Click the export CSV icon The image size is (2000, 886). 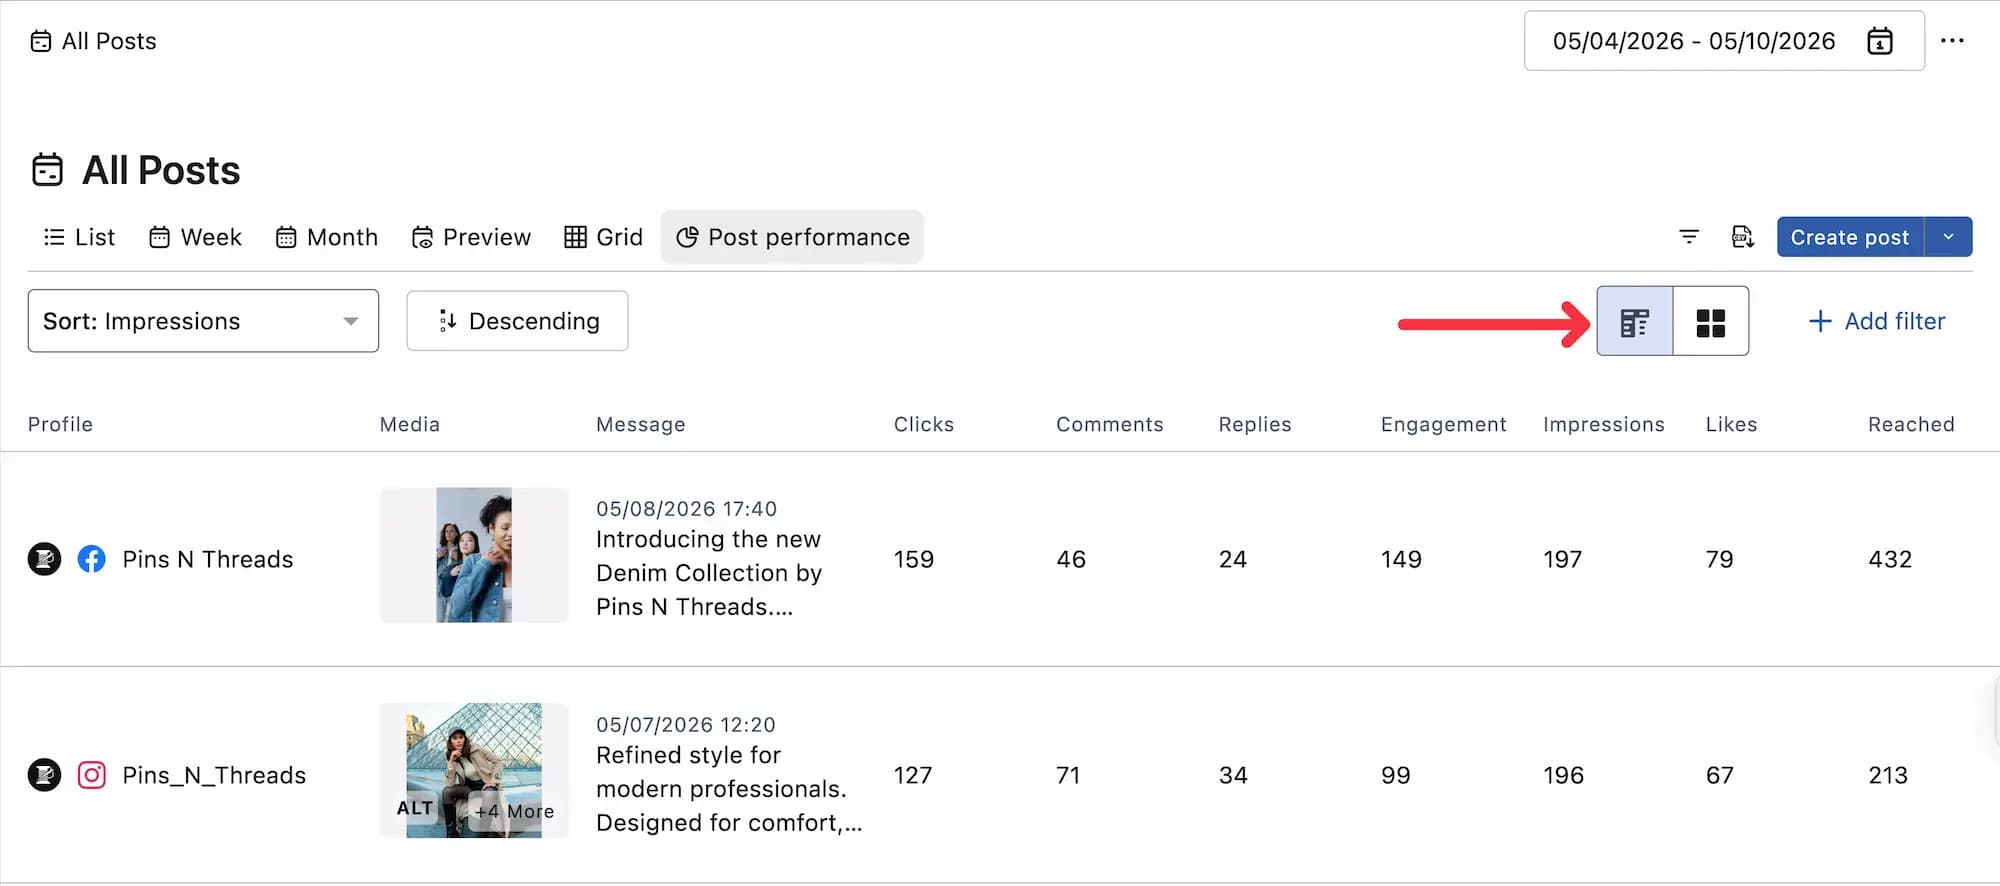pos(1742,237)
